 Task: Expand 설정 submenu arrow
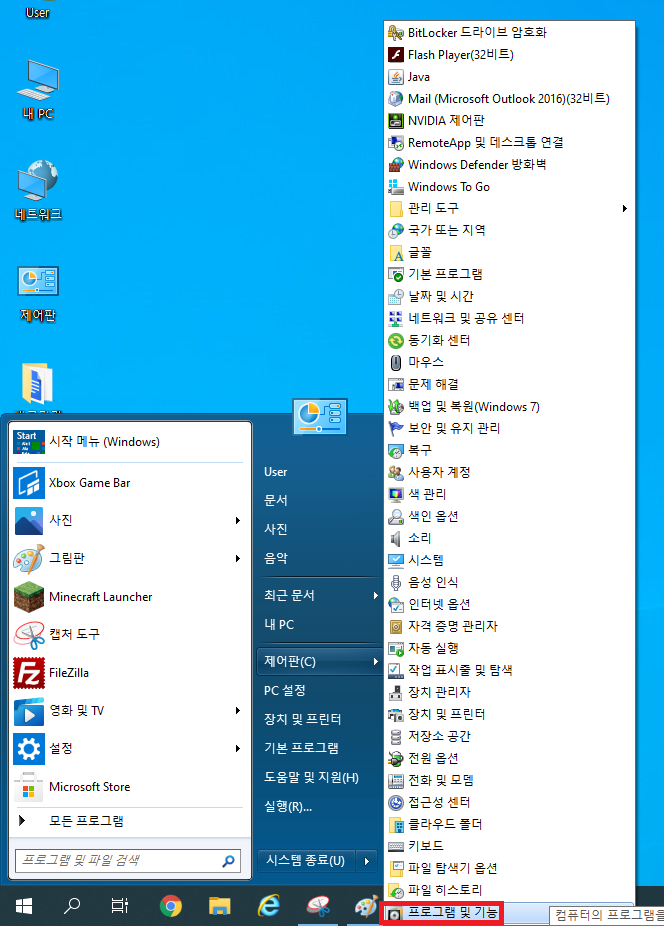pyautogui.click(x=237, y=749)
